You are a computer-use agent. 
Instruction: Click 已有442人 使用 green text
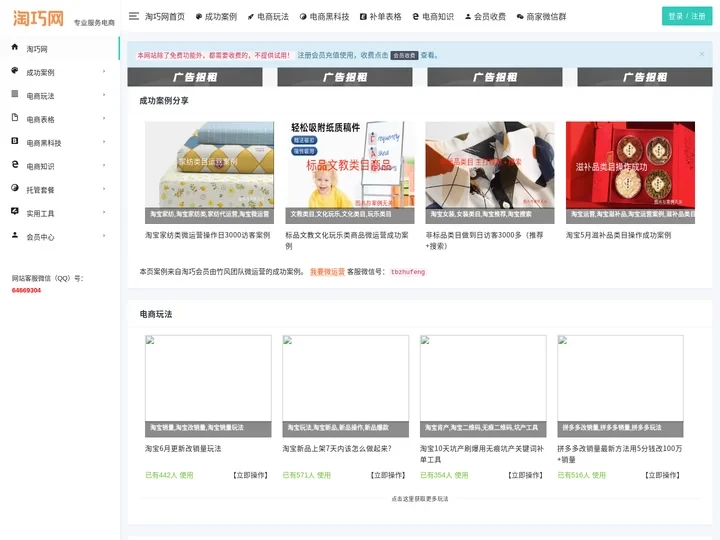tap(169, 475)
